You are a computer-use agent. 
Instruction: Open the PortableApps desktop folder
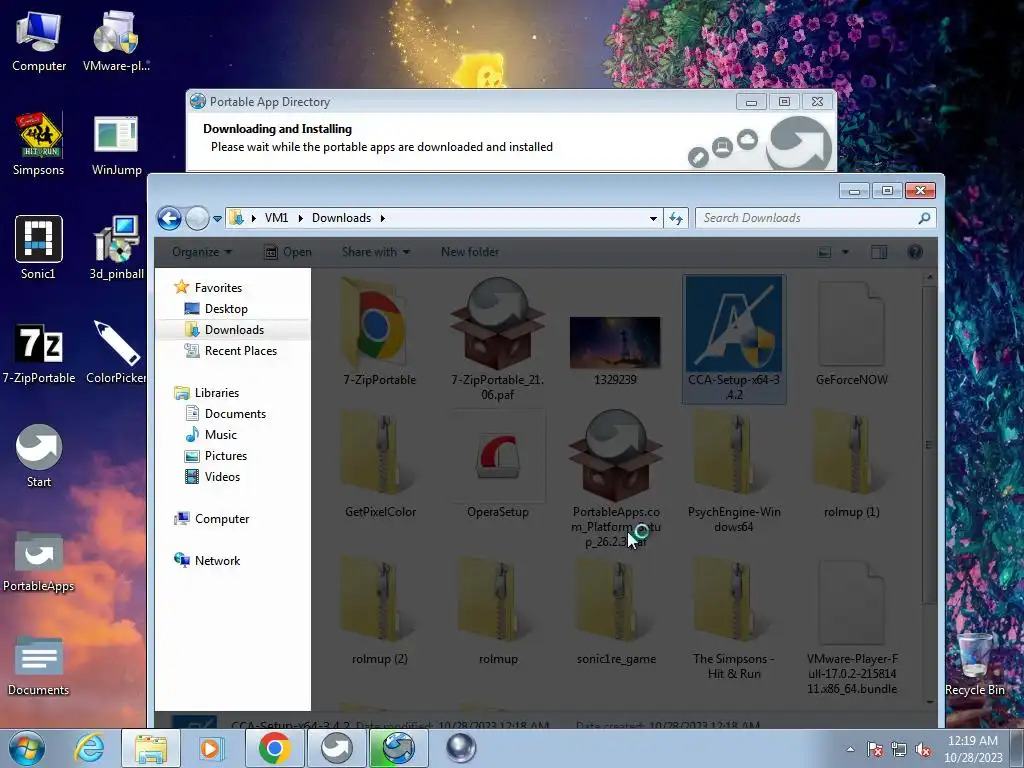pos(39,562)
